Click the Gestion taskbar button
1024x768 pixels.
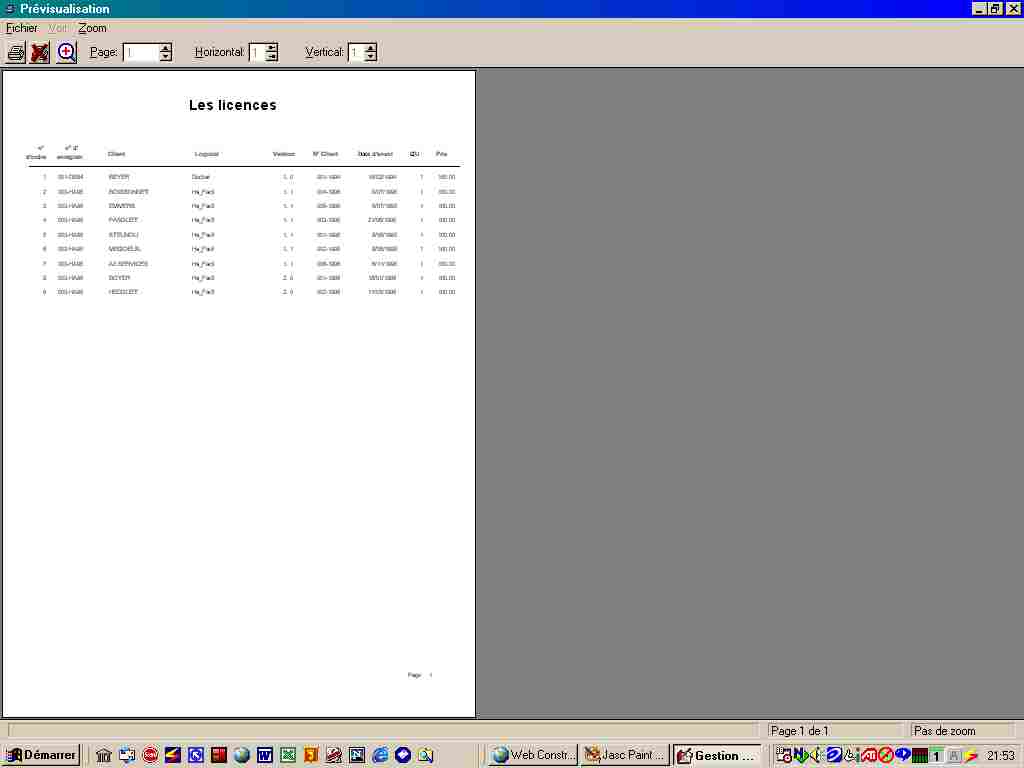pyautogui.click(x=716, y=756)
